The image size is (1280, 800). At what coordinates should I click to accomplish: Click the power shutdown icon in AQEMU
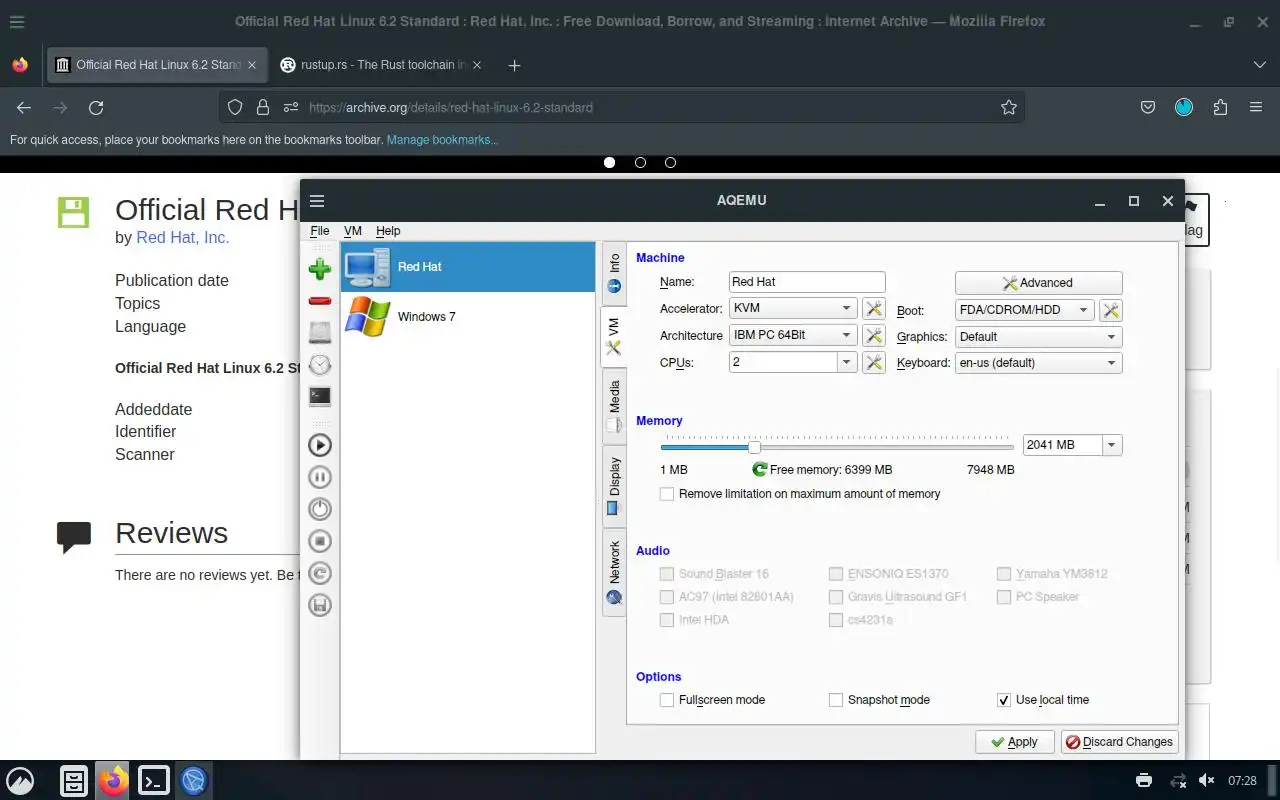[x=320, y=509]
